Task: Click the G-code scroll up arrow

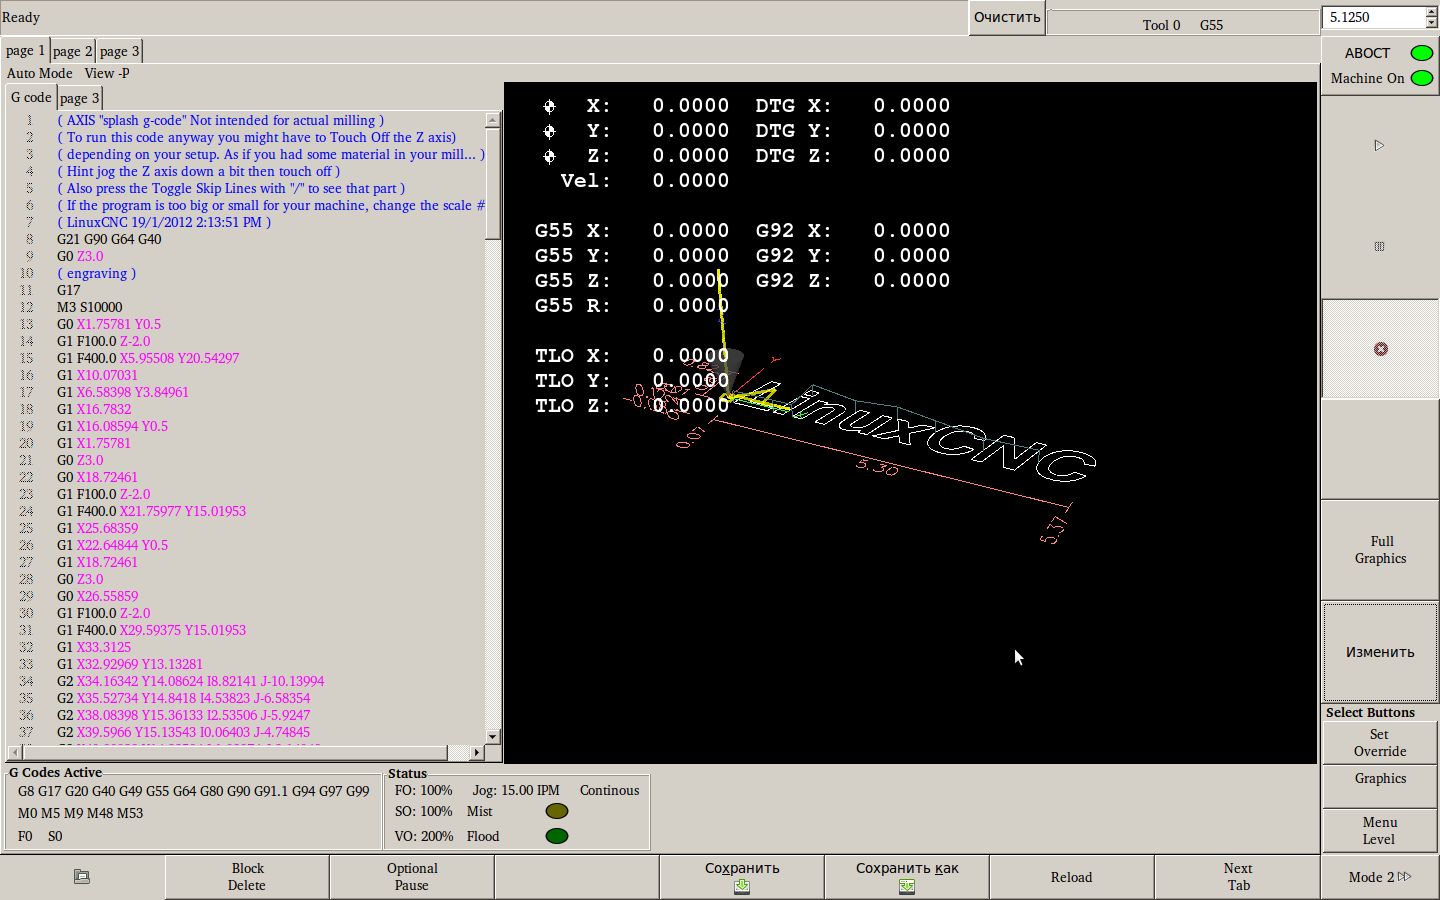Action: [x=492, y=120]
